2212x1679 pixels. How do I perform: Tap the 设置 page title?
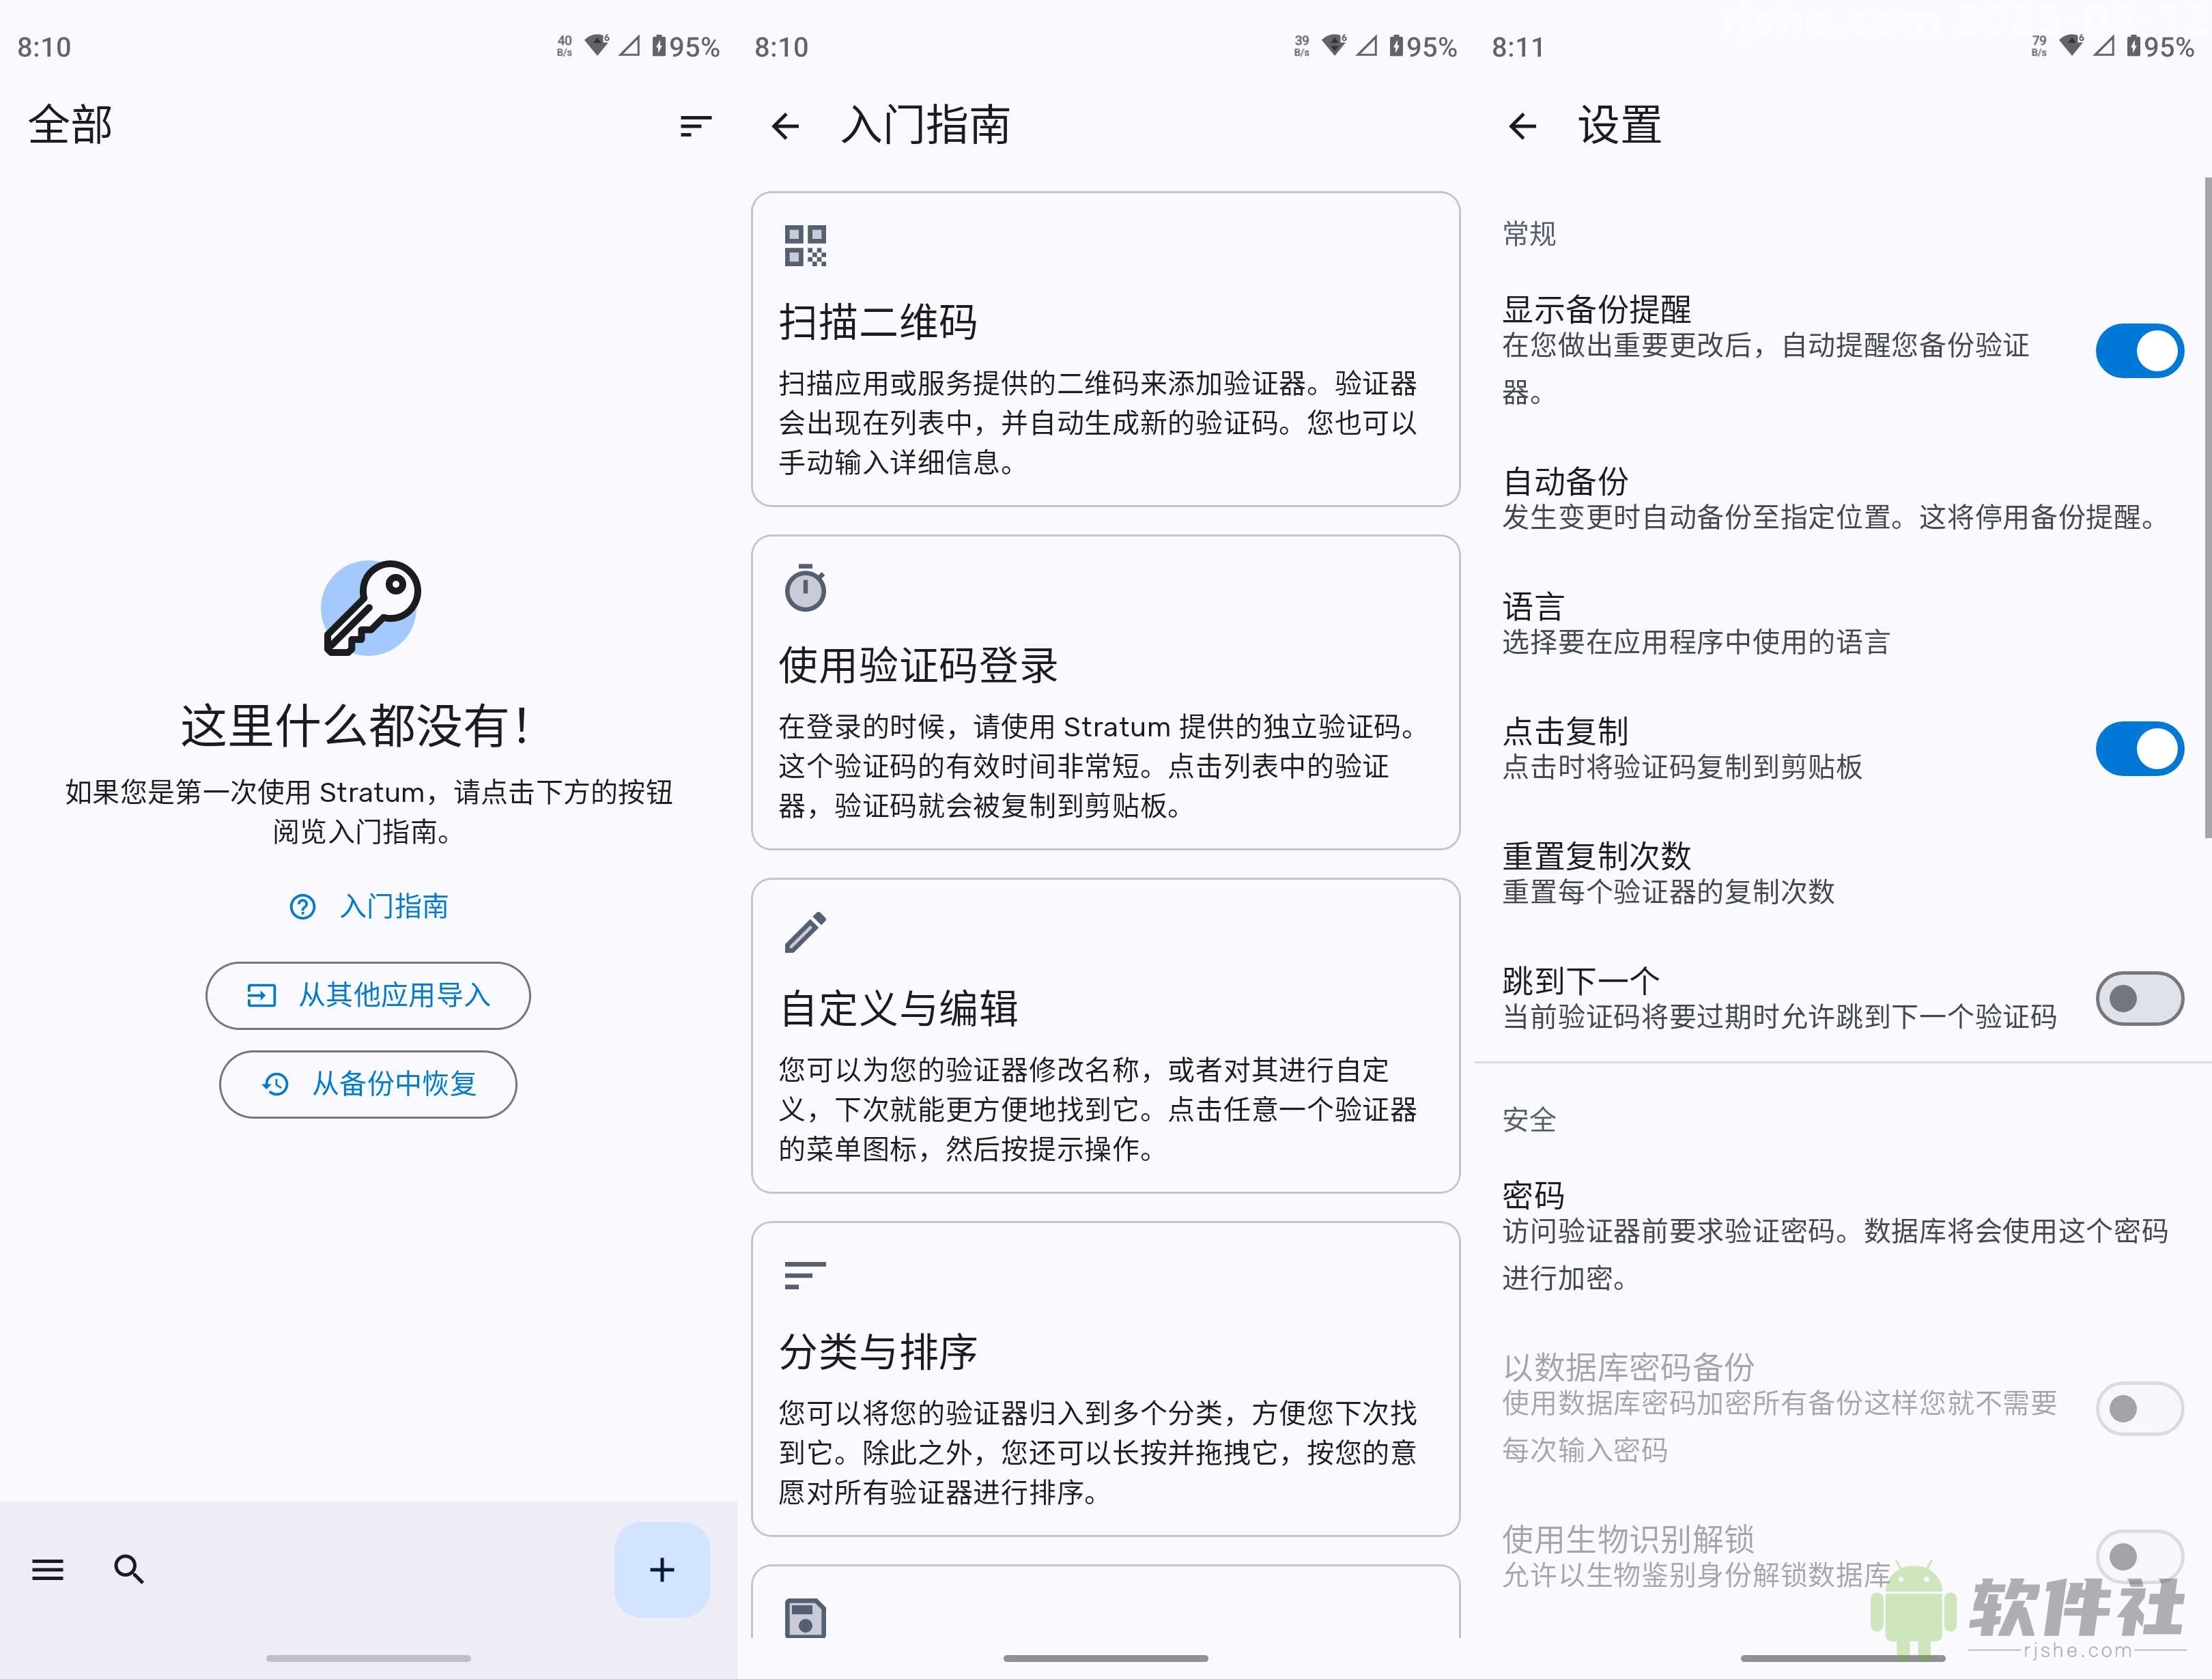tap(1620, 126)
